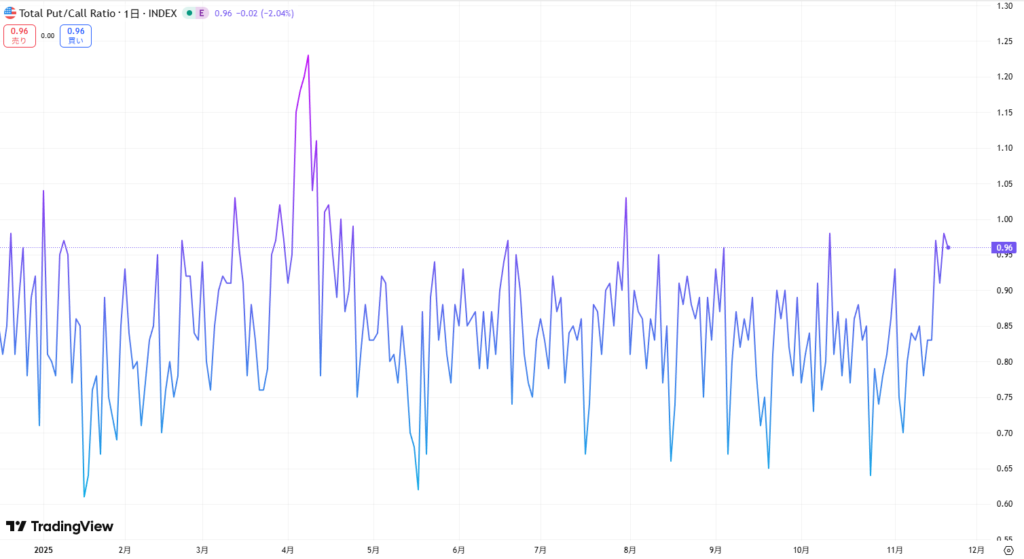1024x559 pixels.
Task: Click the 0.00 spread value
Action: click(x=47, y=36)
